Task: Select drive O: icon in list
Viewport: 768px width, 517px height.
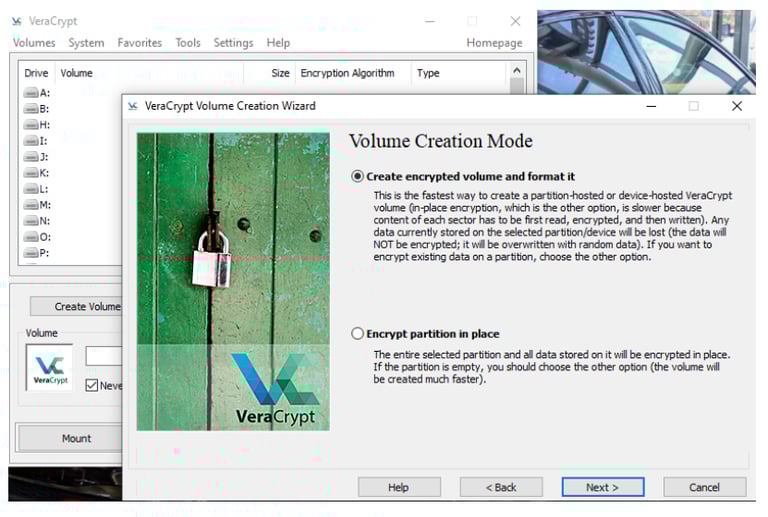Action: (31, 237)
